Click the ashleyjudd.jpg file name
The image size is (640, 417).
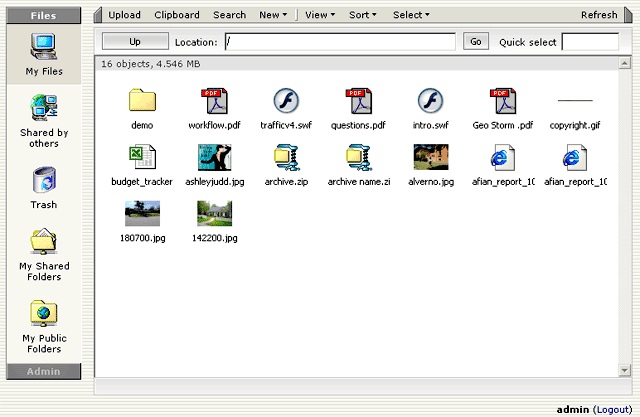[x=215, y=182]
